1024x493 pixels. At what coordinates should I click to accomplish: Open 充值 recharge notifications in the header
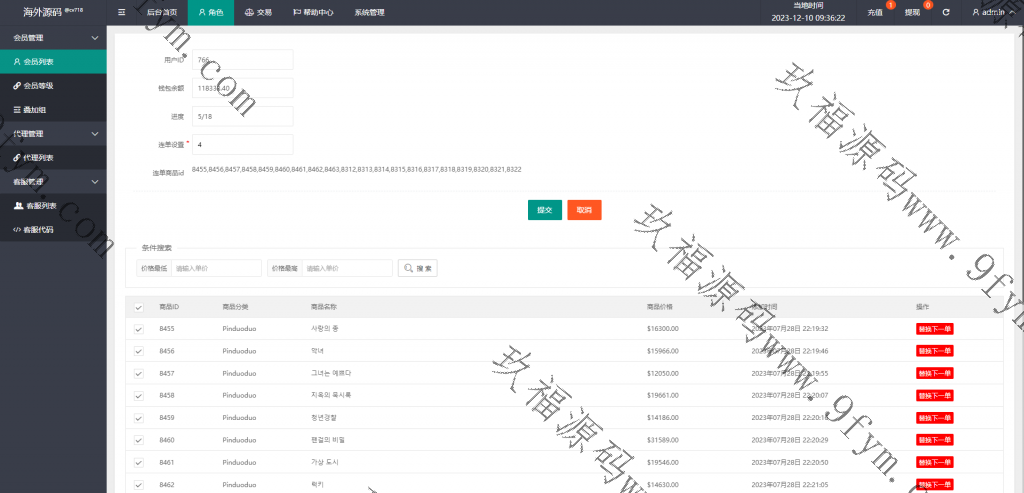coord(875,13)
